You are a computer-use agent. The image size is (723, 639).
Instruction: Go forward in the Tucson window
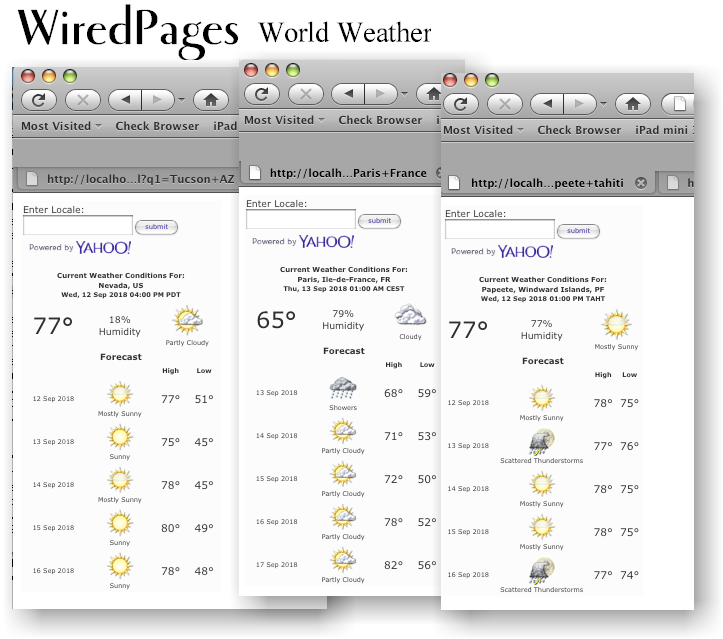click(158, 100)
